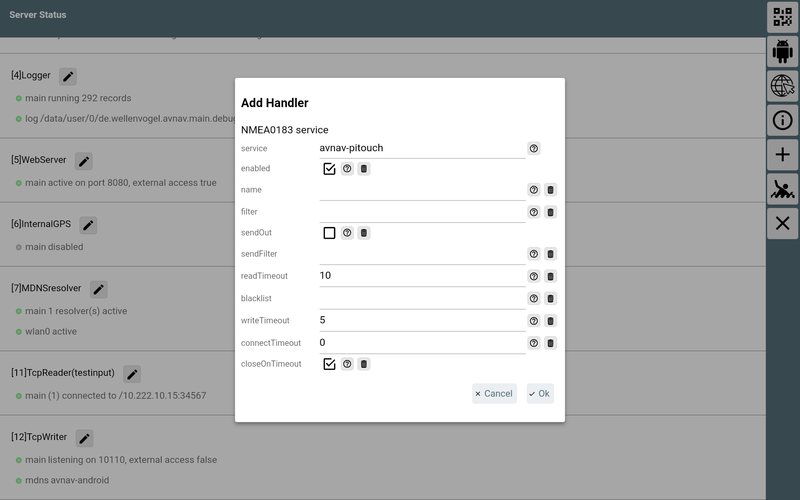Trigger the man overboard icon
800x500 pixels.
782,188
